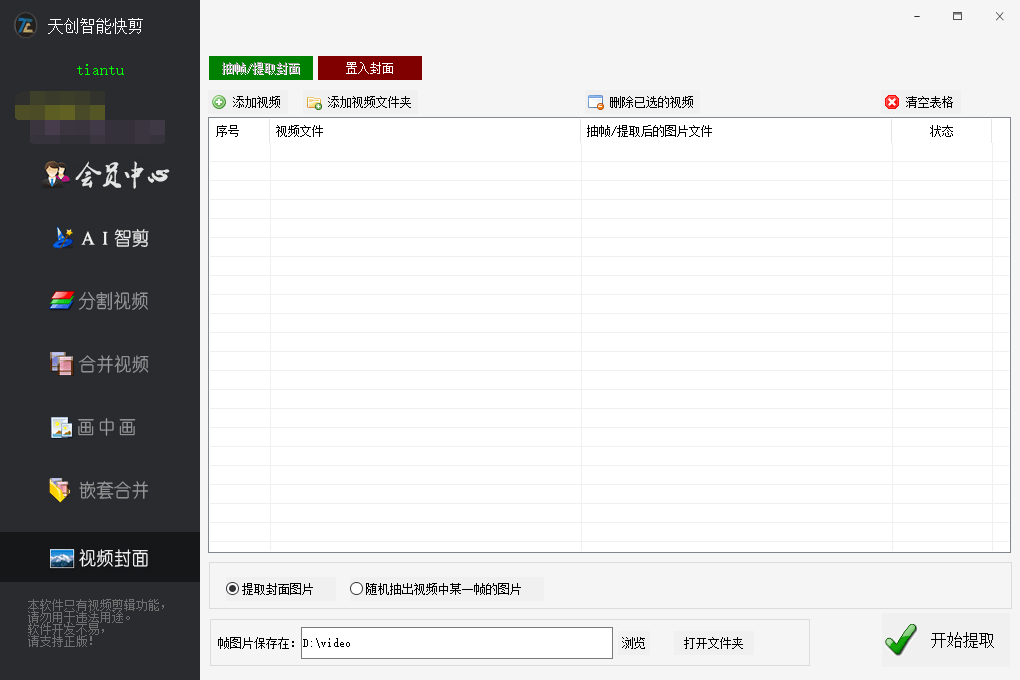
Task: Select the 分割视频 split video icon
Action: [62, 301]
